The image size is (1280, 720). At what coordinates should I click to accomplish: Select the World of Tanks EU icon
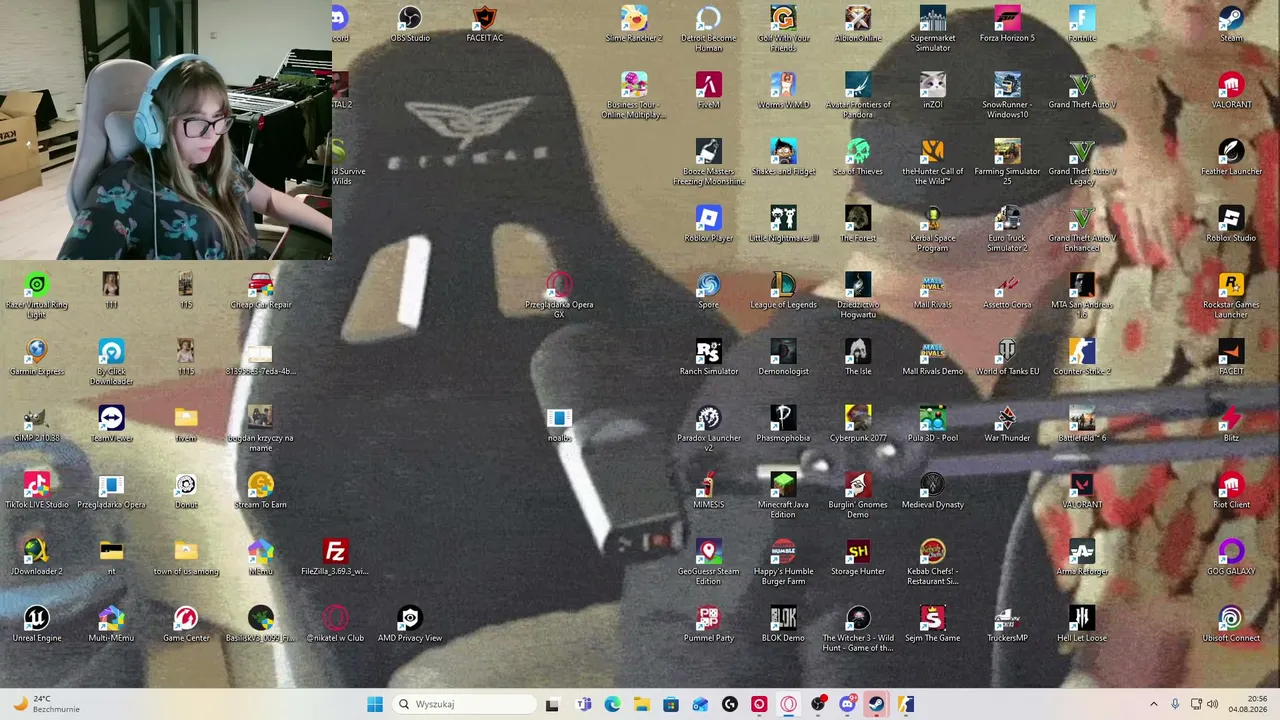(x=1007, y=357)
